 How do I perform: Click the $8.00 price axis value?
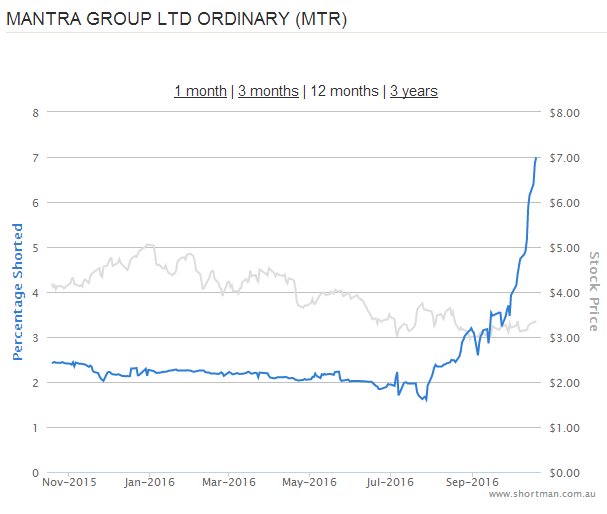tap(564, 113)
